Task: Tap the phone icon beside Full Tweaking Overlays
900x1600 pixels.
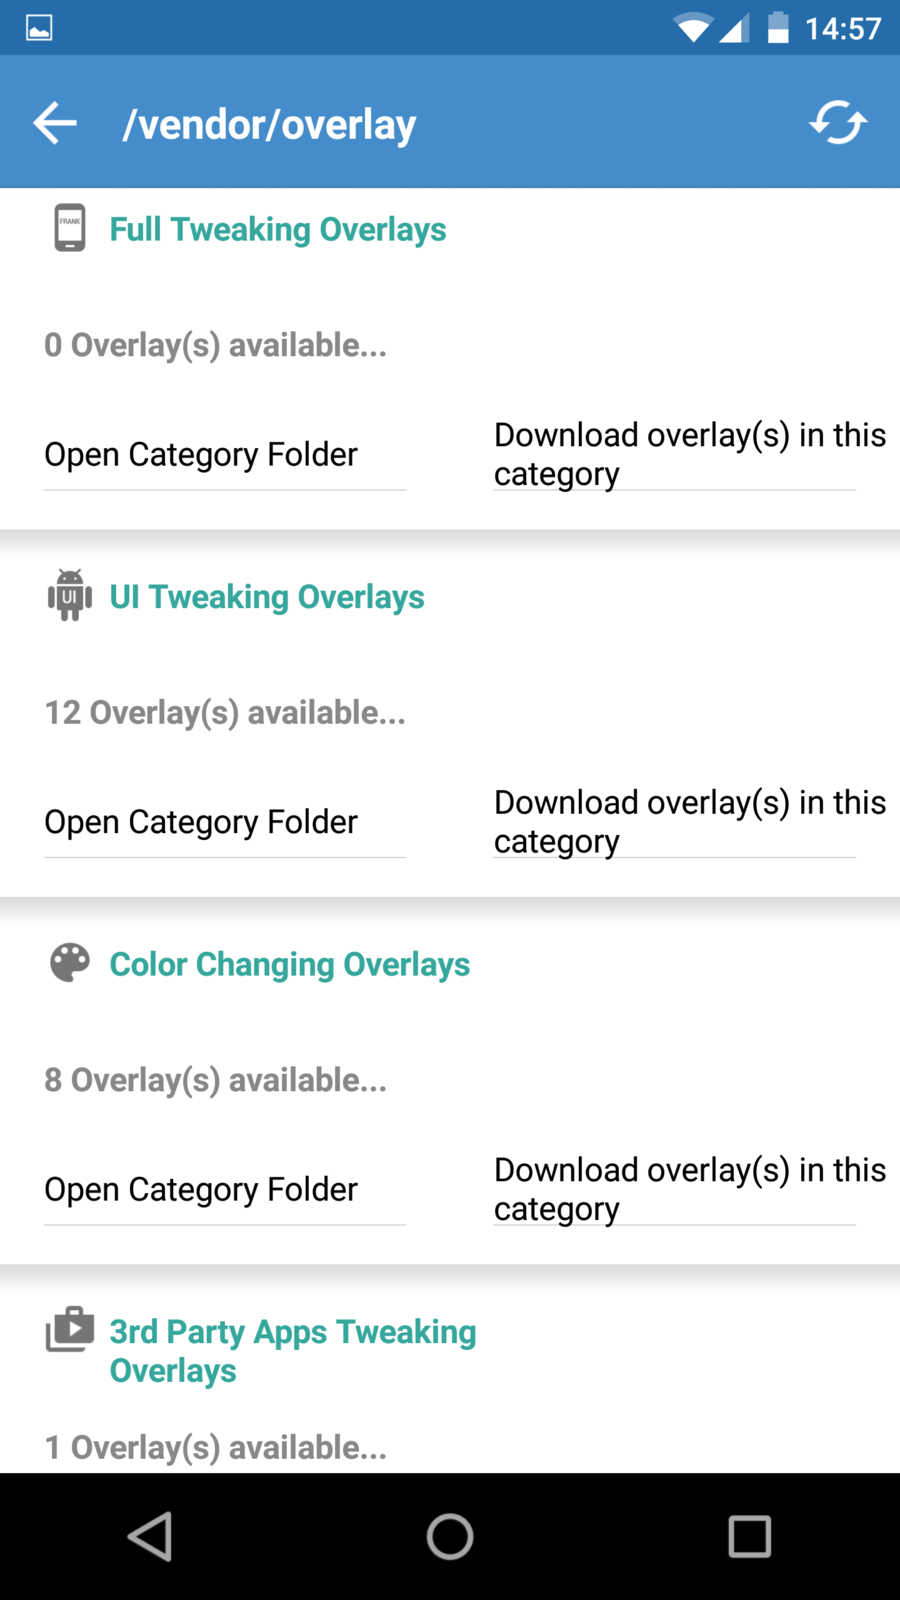Action: (70, 228)
